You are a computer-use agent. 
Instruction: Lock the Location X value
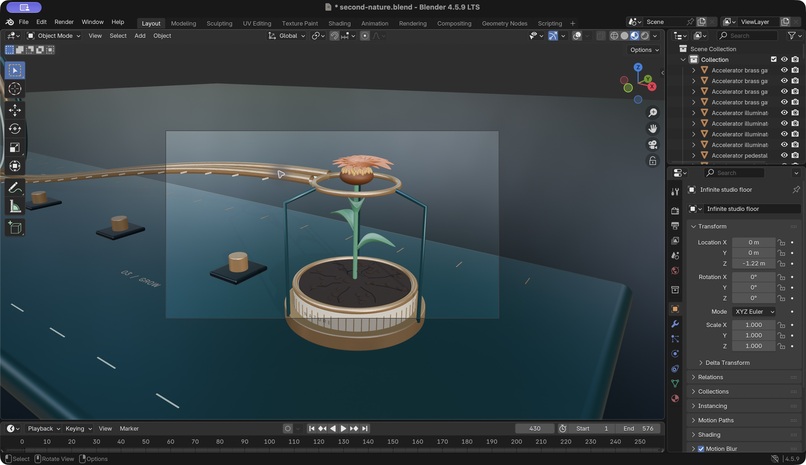781,242
